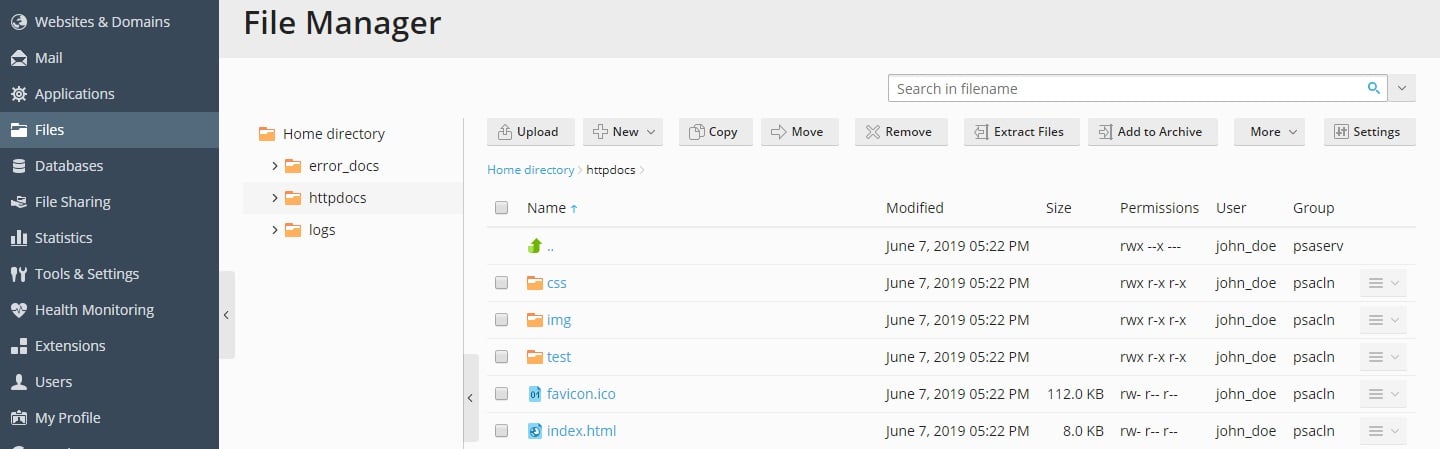Open the New dropdown in toolbar

(626, 132)
